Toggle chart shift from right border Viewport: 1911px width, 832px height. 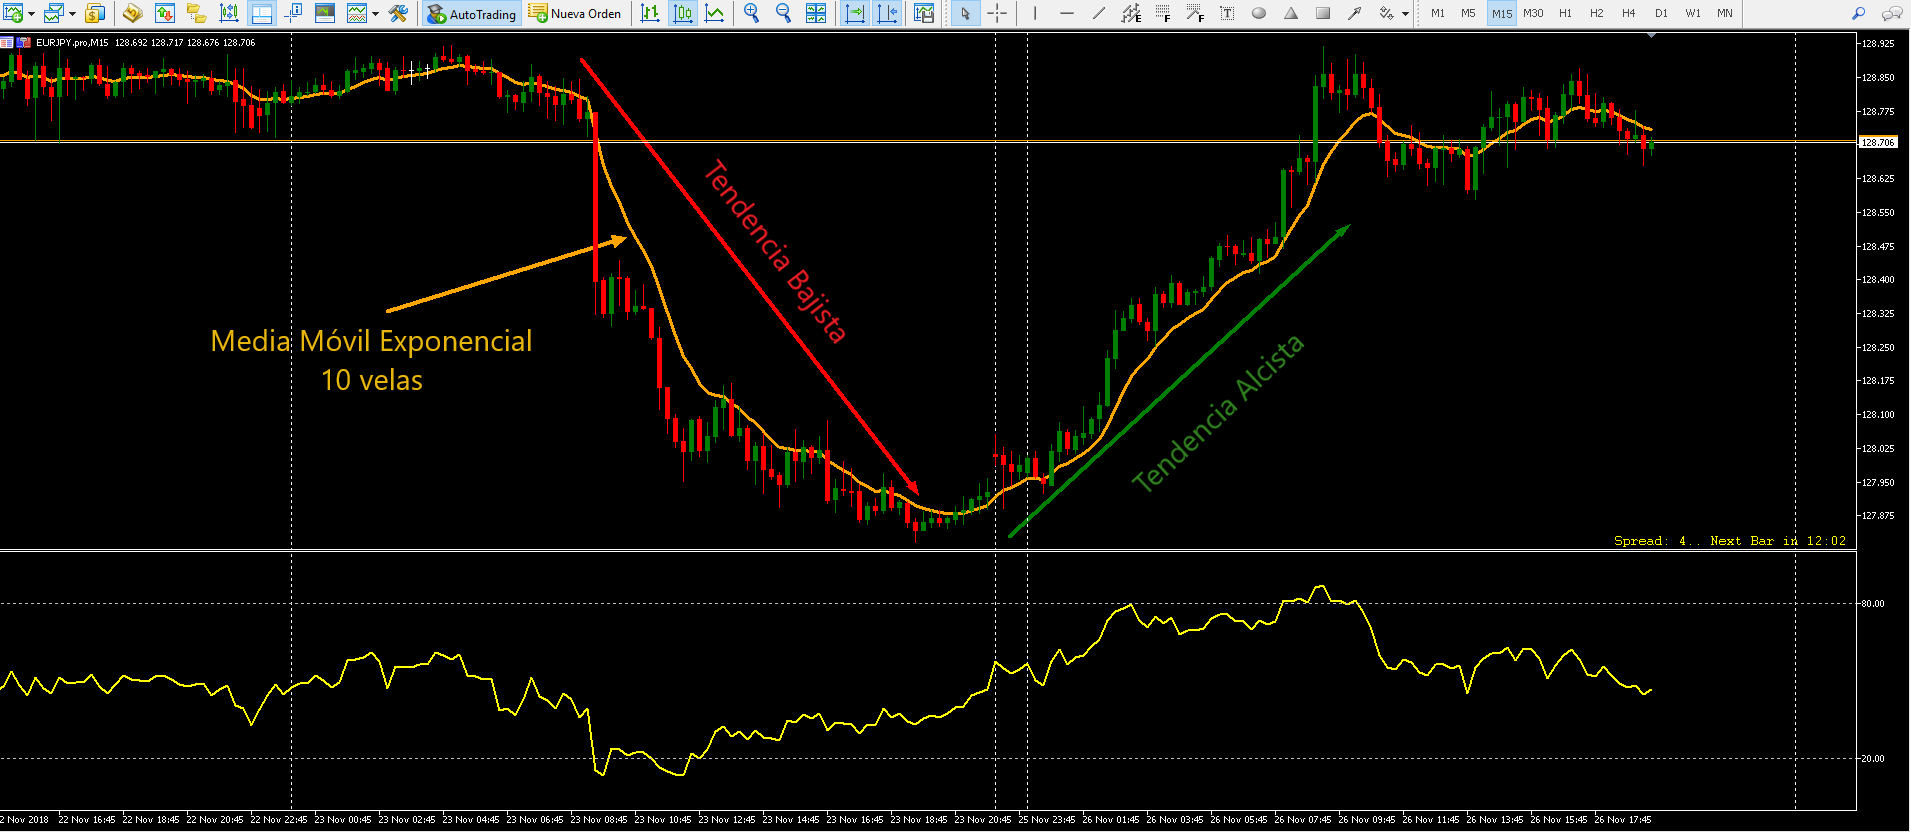(x=887, y=14)
